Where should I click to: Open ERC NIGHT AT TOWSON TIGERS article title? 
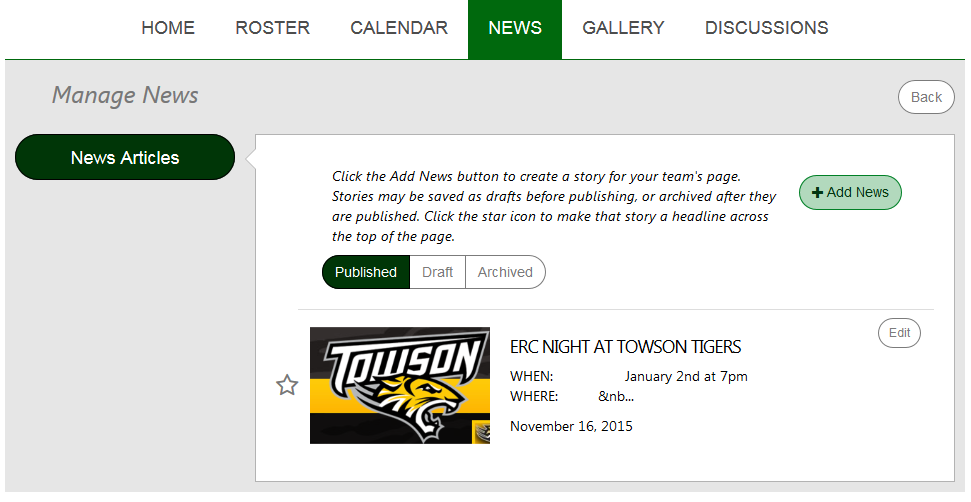[x=625, y=347]
